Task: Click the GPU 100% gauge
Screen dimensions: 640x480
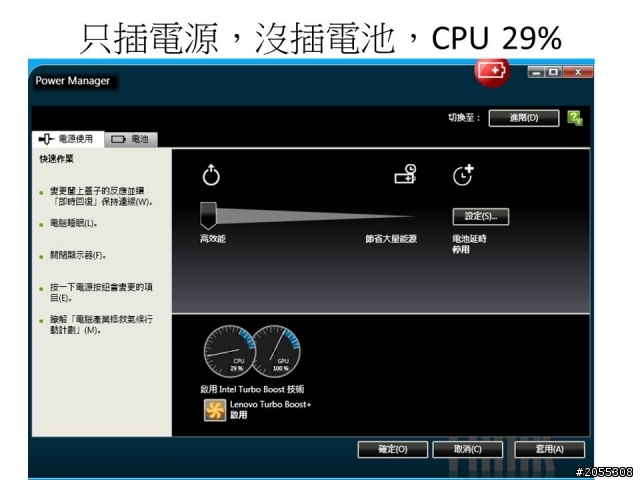Action: 276,351
